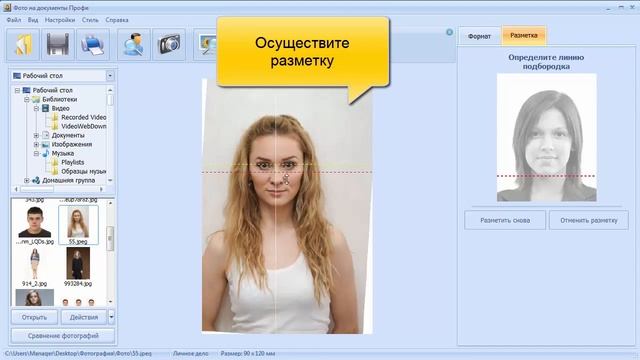
Task: Select Изображения in the folder tree
Action: 72,144
